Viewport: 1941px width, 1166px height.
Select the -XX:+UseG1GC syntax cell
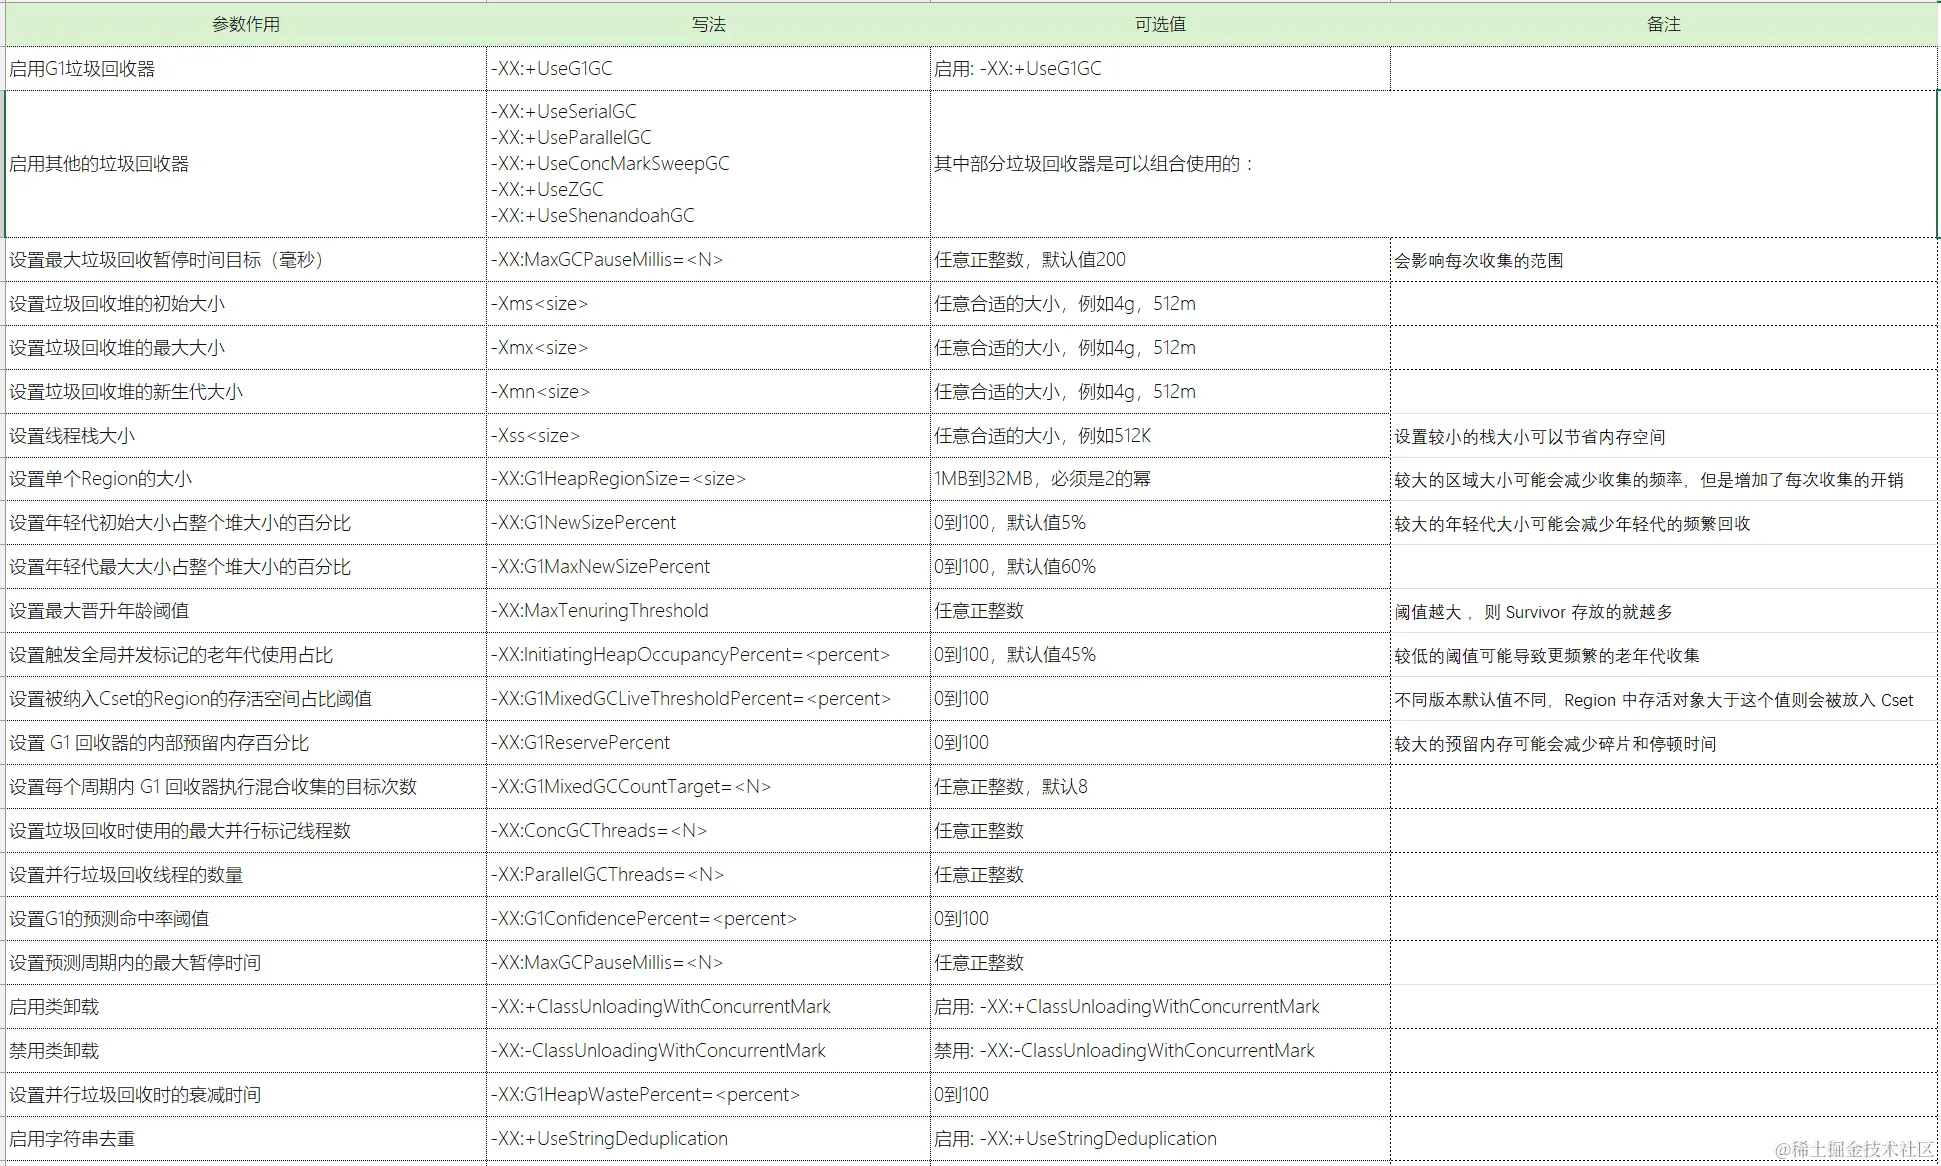[552, 69]
